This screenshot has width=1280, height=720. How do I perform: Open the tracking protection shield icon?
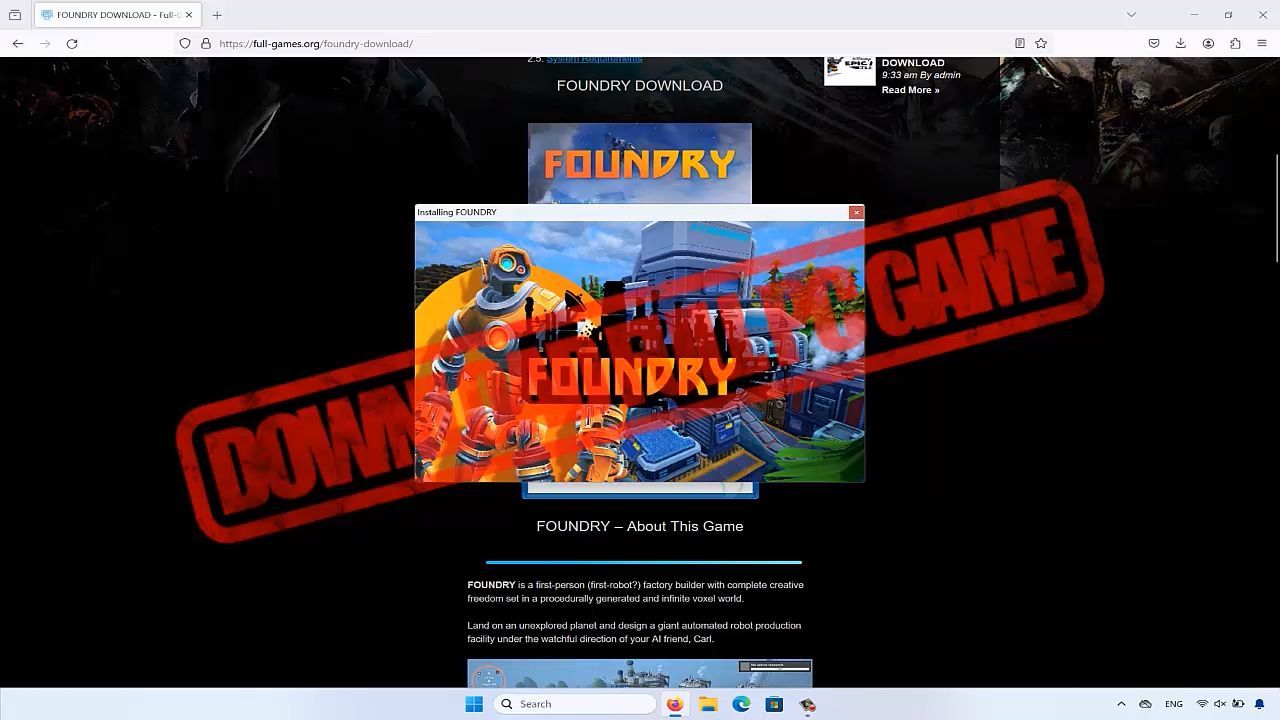click(185, 44)
